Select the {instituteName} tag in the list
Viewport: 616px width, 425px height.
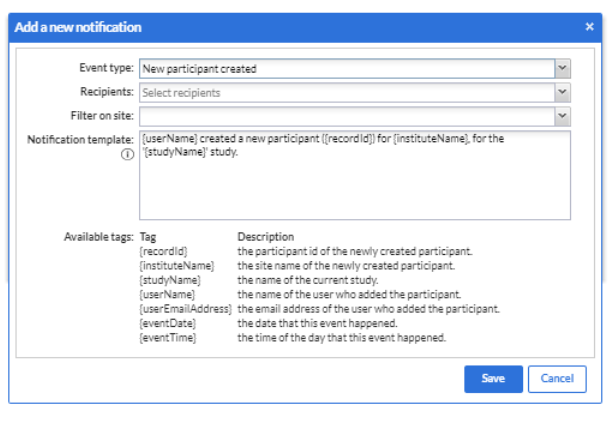click(177, 266)
